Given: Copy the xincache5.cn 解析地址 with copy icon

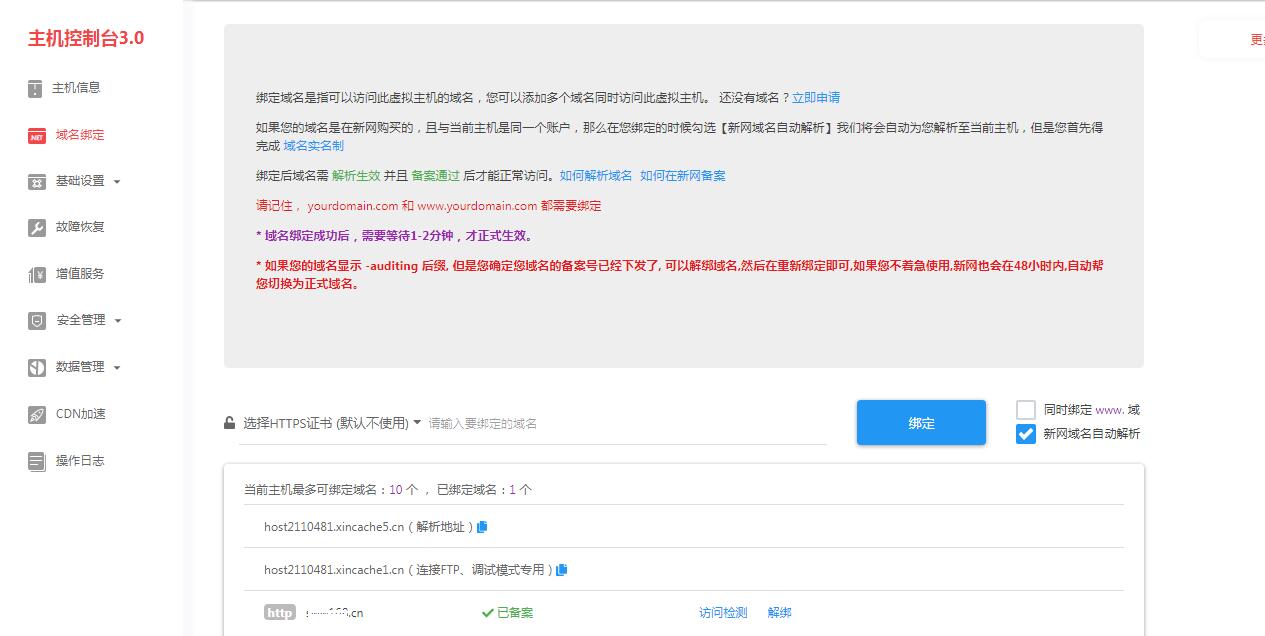Looking at the screenshot, I should pyautogui.click(x=482, y=527).
